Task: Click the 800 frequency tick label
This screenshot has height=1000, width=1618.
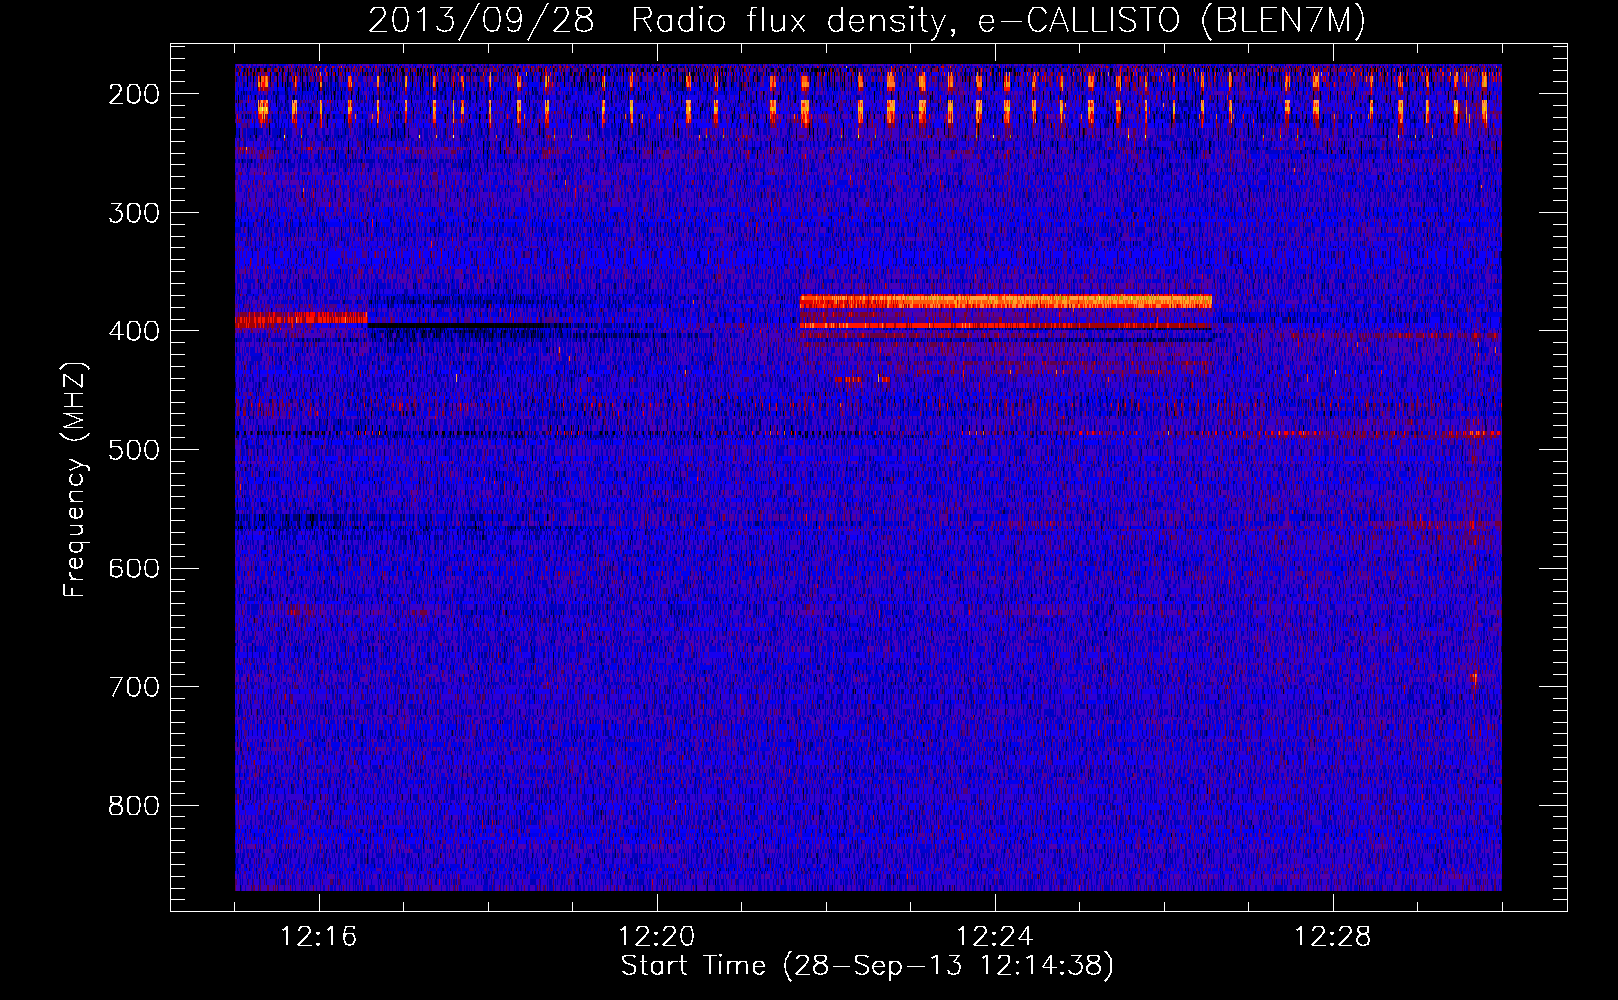Action: [133, 806]
